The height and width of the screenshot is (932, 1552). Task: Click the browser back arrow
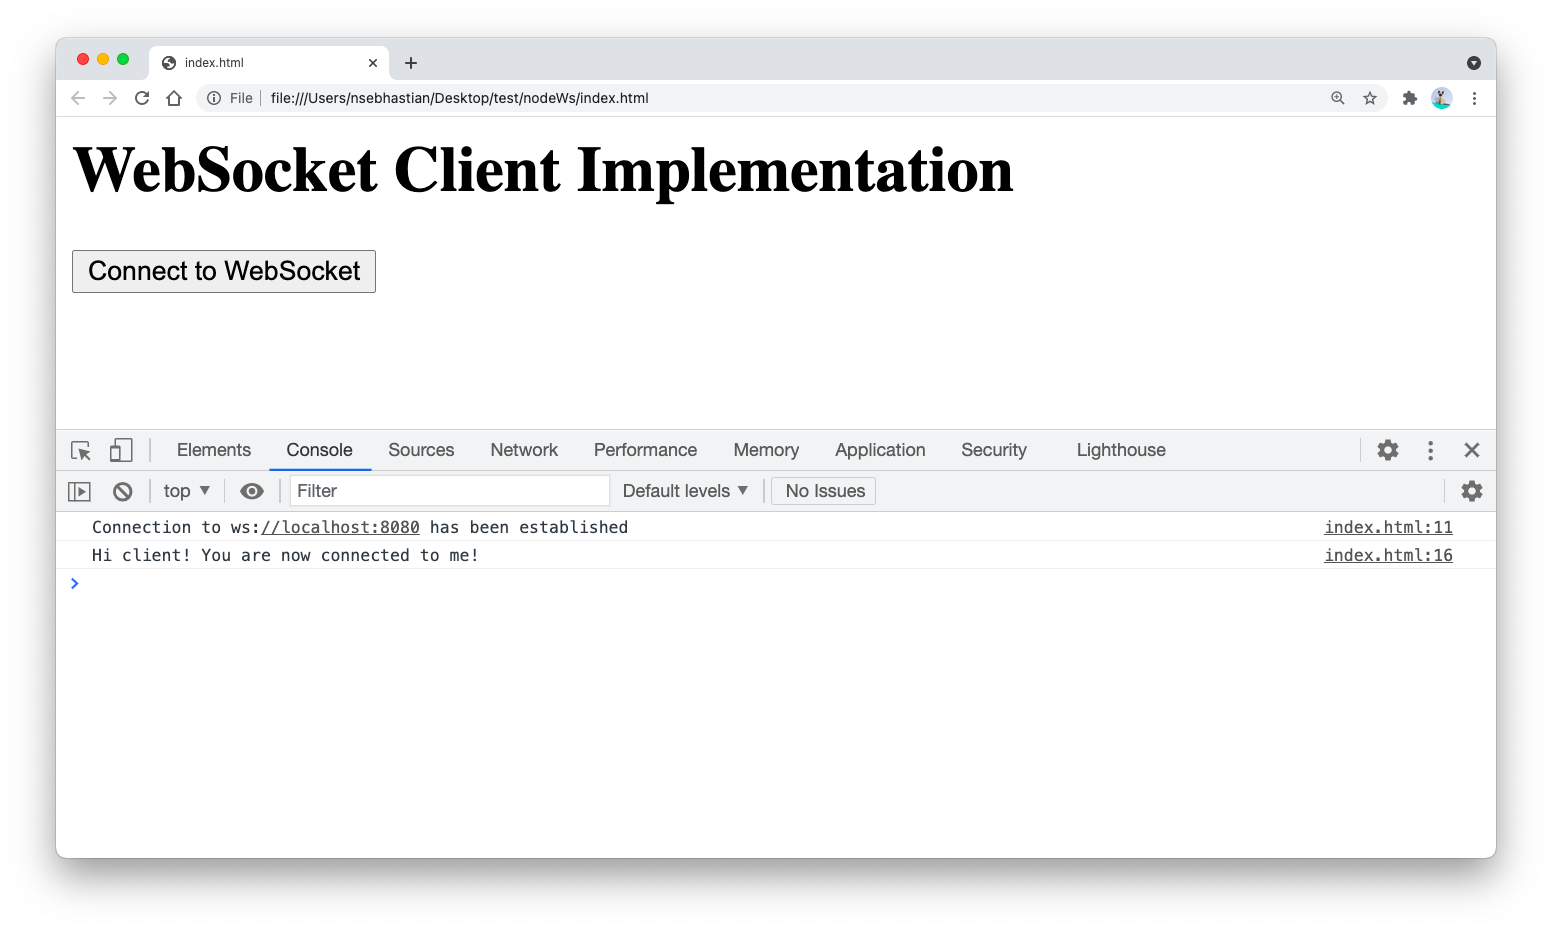click(x=78, y=98)
